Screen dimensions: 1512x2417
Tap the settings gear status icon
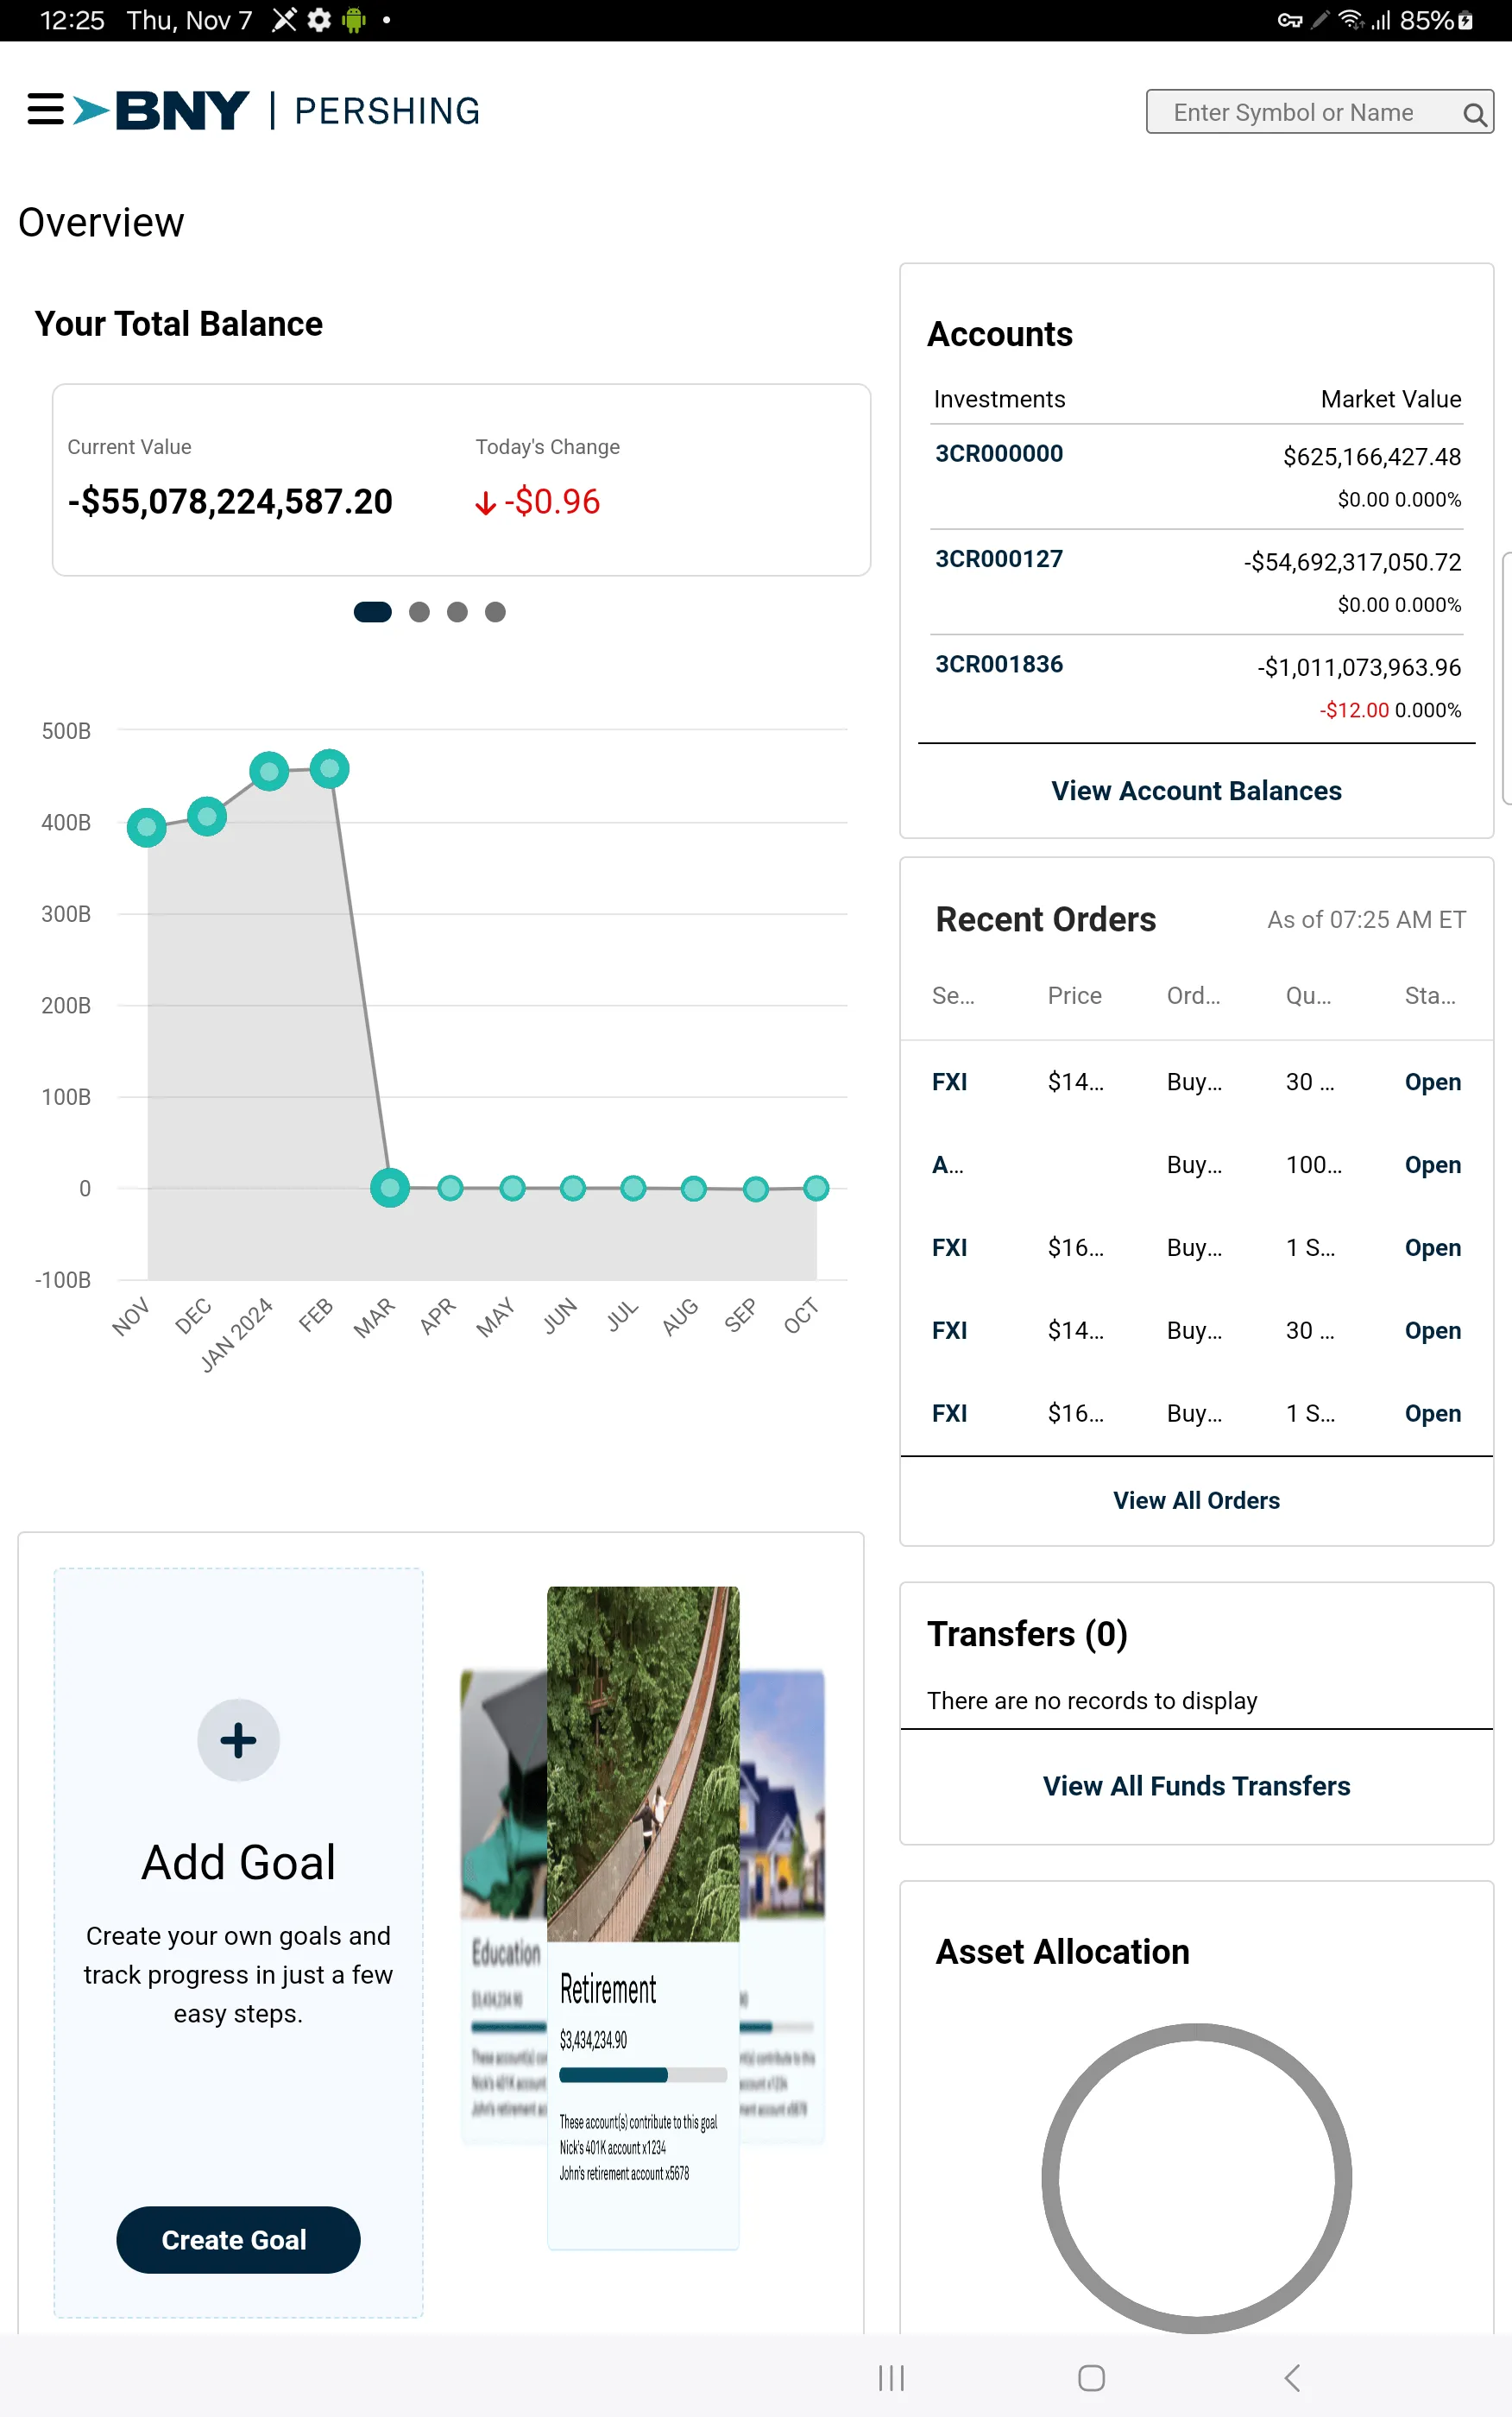[319, 20]
